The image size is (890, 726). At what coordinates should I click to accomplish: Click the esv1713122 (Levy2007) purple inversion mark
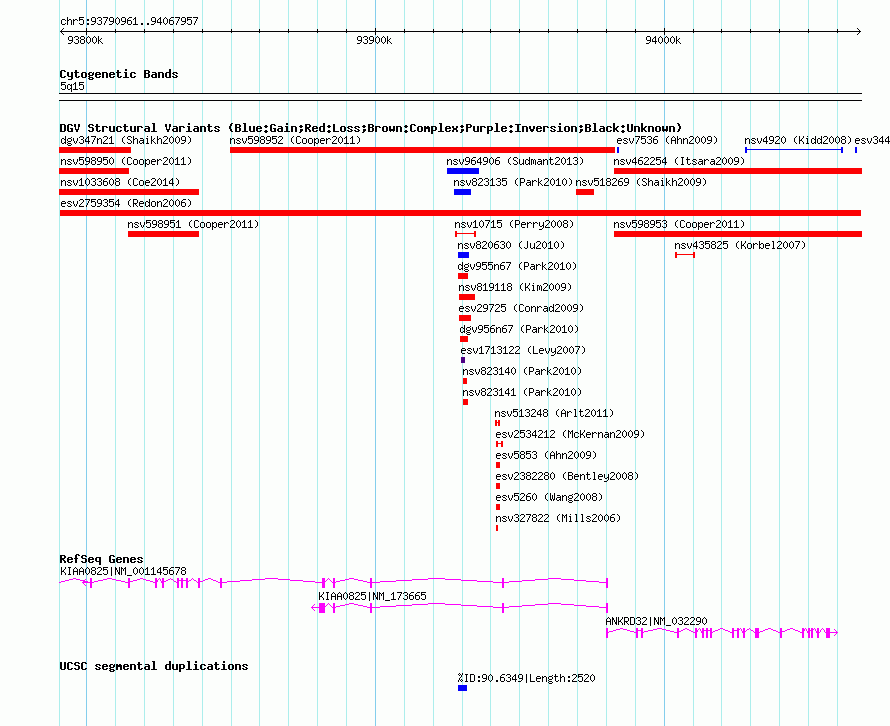[463, 360]
